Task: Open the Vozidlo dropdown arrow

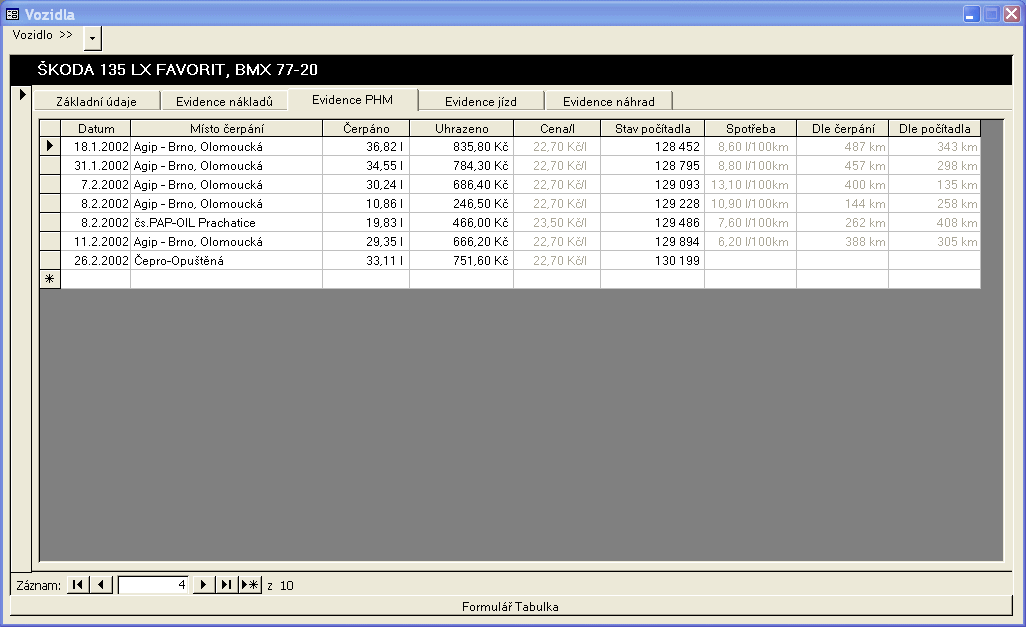Action: [x=92, y=38]
